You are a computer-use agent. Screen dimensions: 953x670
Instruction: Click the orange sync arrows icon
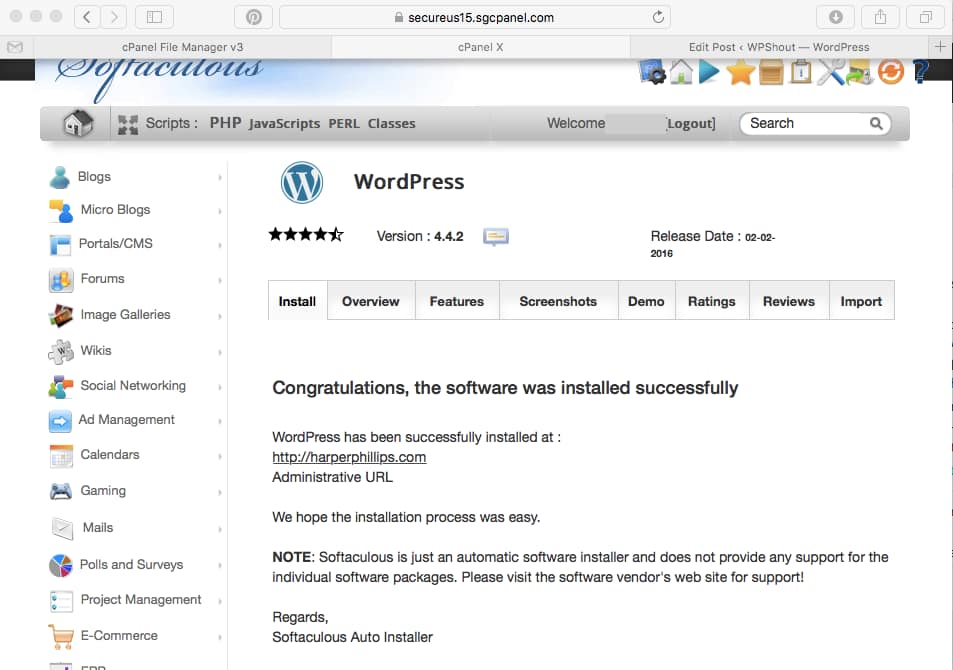tap(890, 72)
